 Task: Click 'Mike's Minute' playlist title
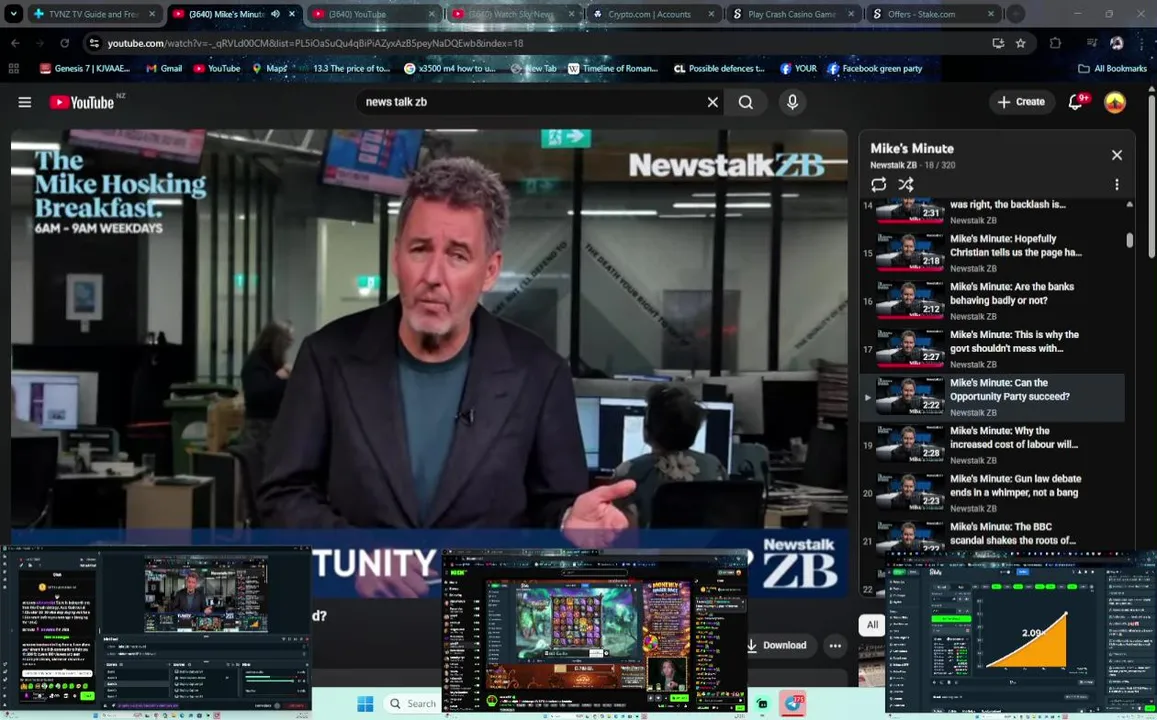click(912, 148)
